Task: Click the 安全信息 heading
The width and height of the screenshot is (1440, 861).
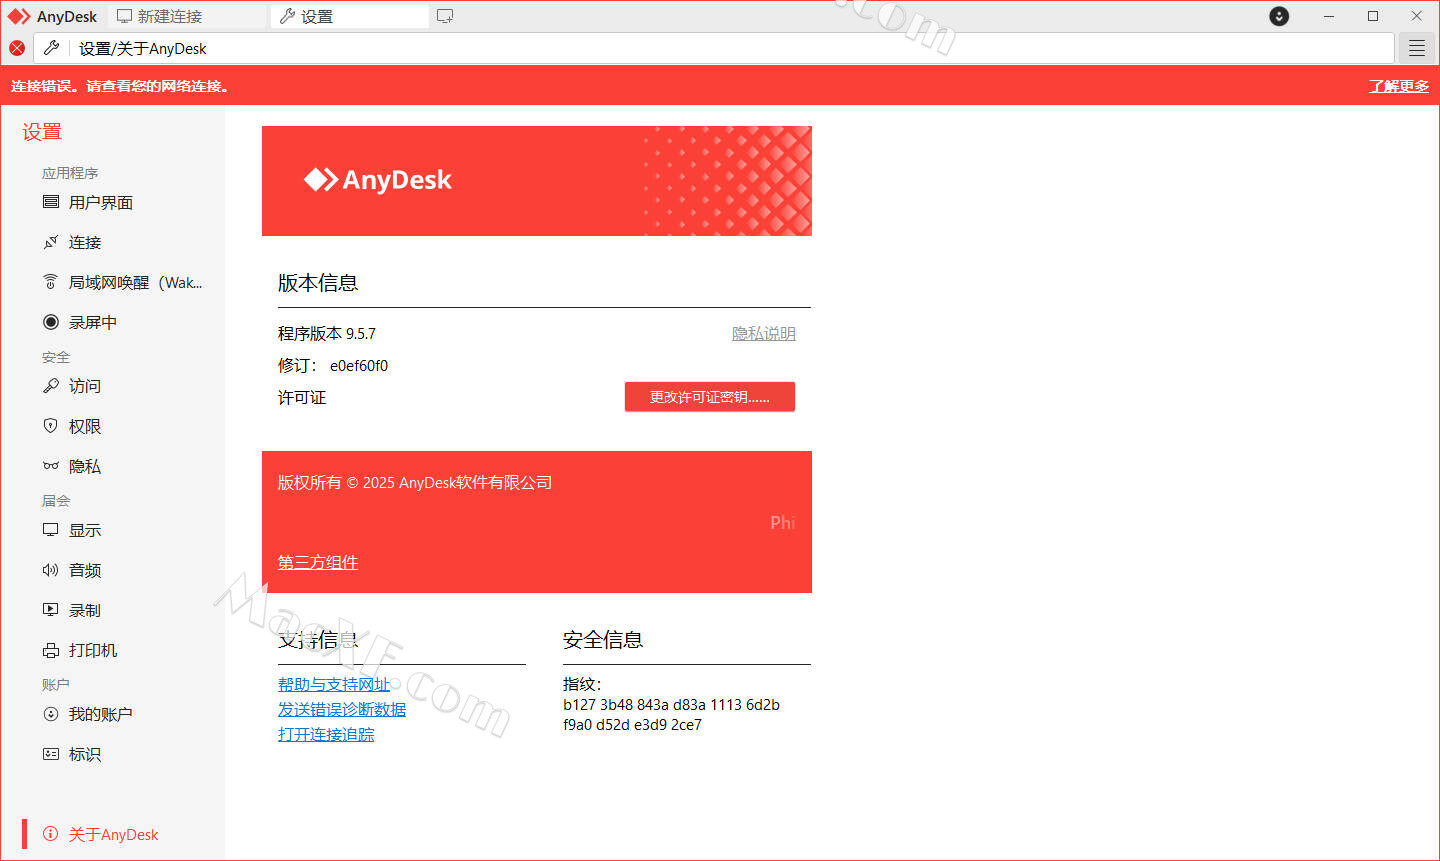Action: pos(603,640)
